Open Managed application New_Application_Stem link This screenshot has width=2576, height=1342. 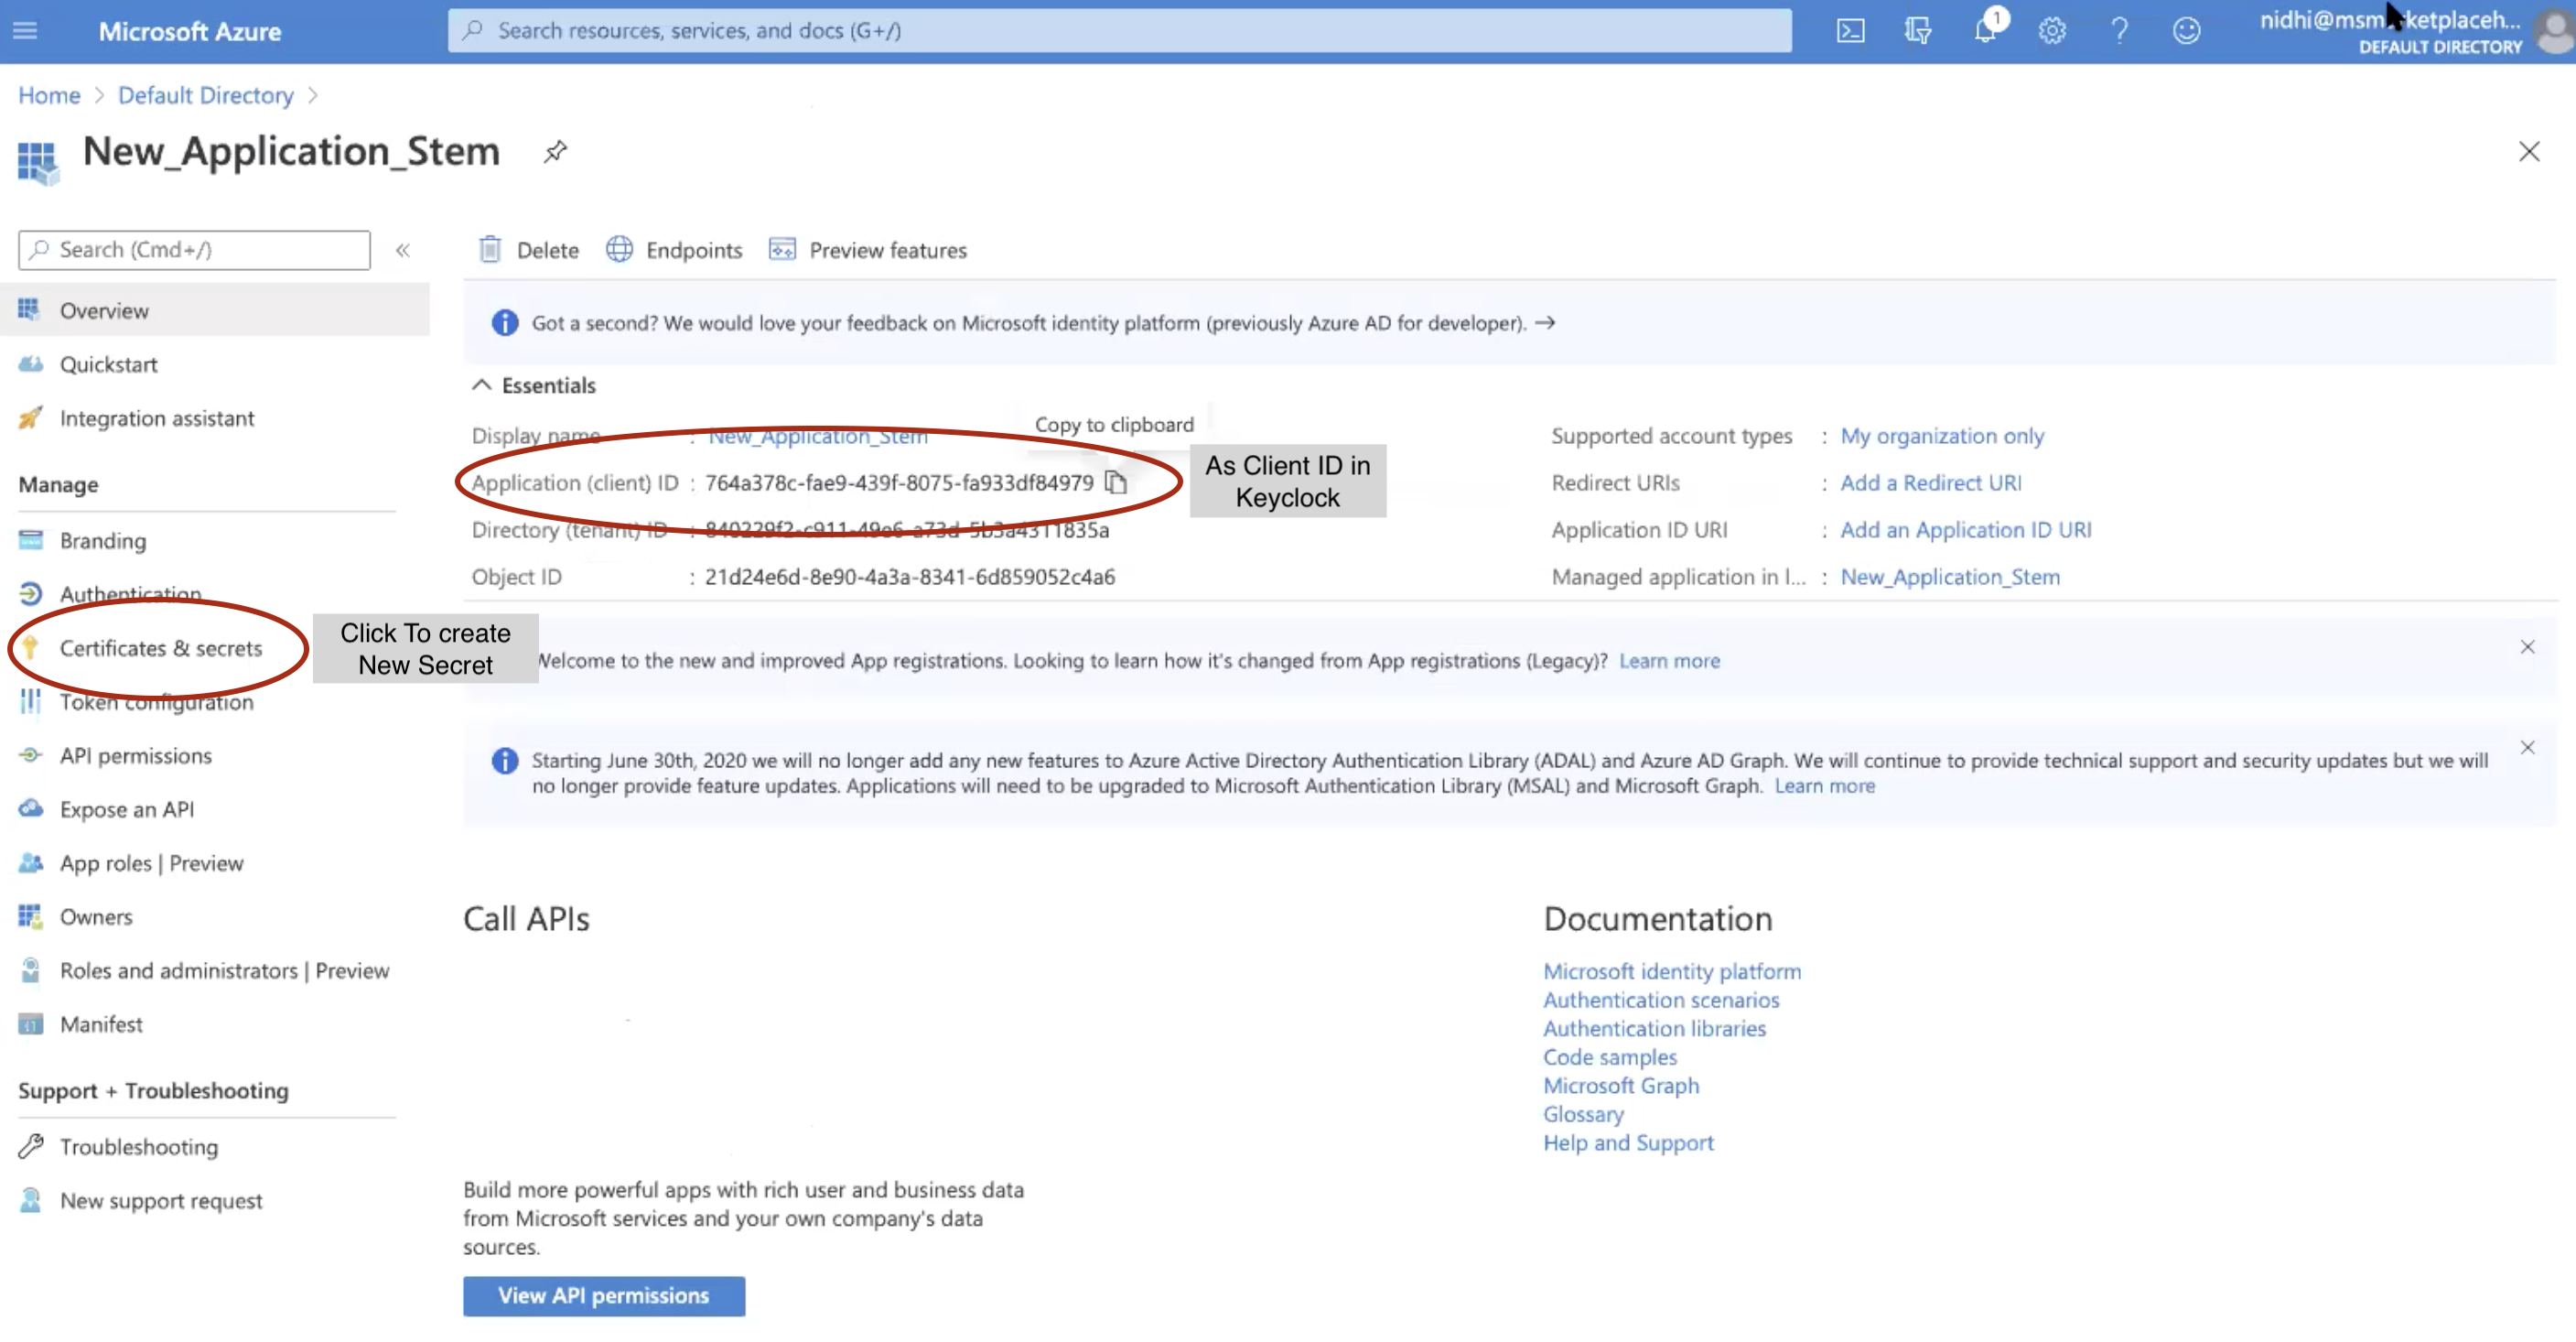[x=1950, y=577]
